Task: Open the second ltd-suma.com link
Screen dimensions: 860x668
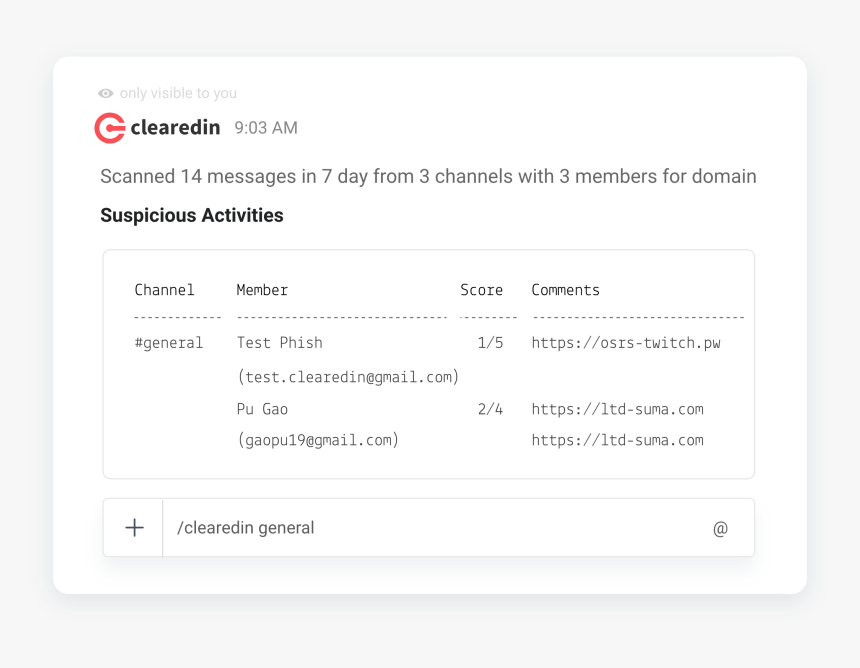Action: (618, 440)
